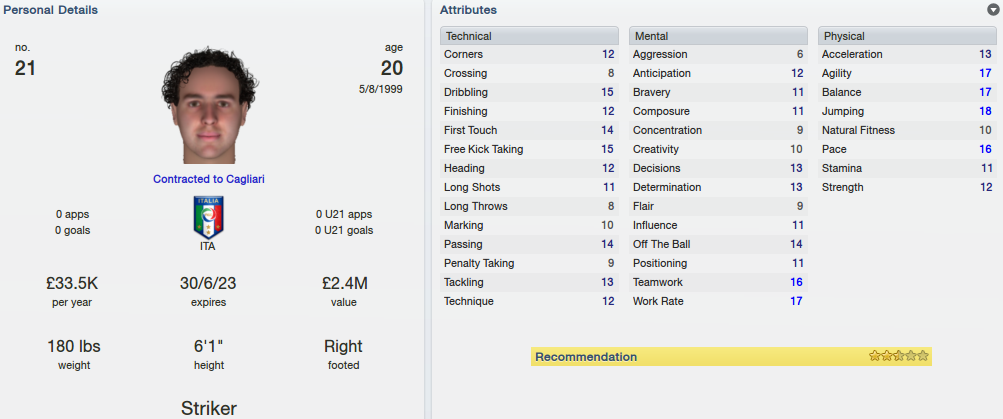
Task: Select the Technical attributes header
Action: [530, 36]
